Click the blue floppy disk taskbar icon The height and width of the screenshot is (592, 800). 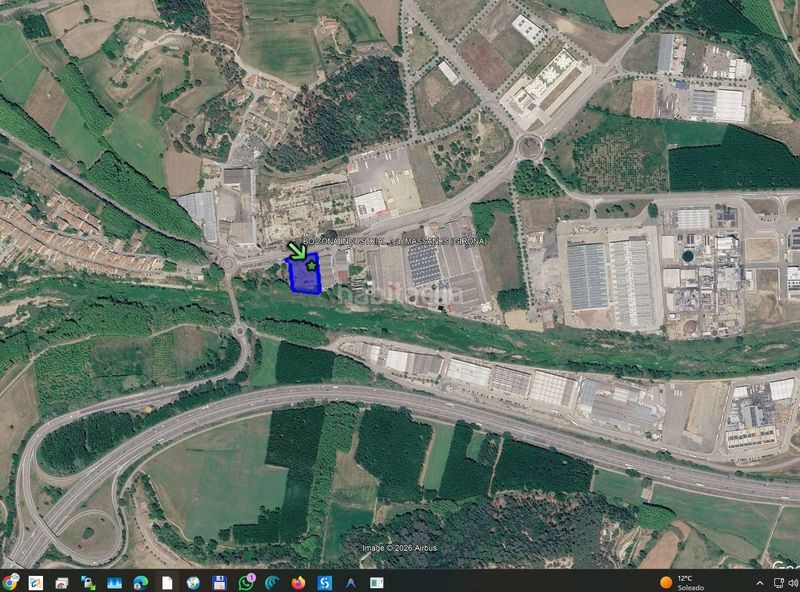tap(219, 582)
